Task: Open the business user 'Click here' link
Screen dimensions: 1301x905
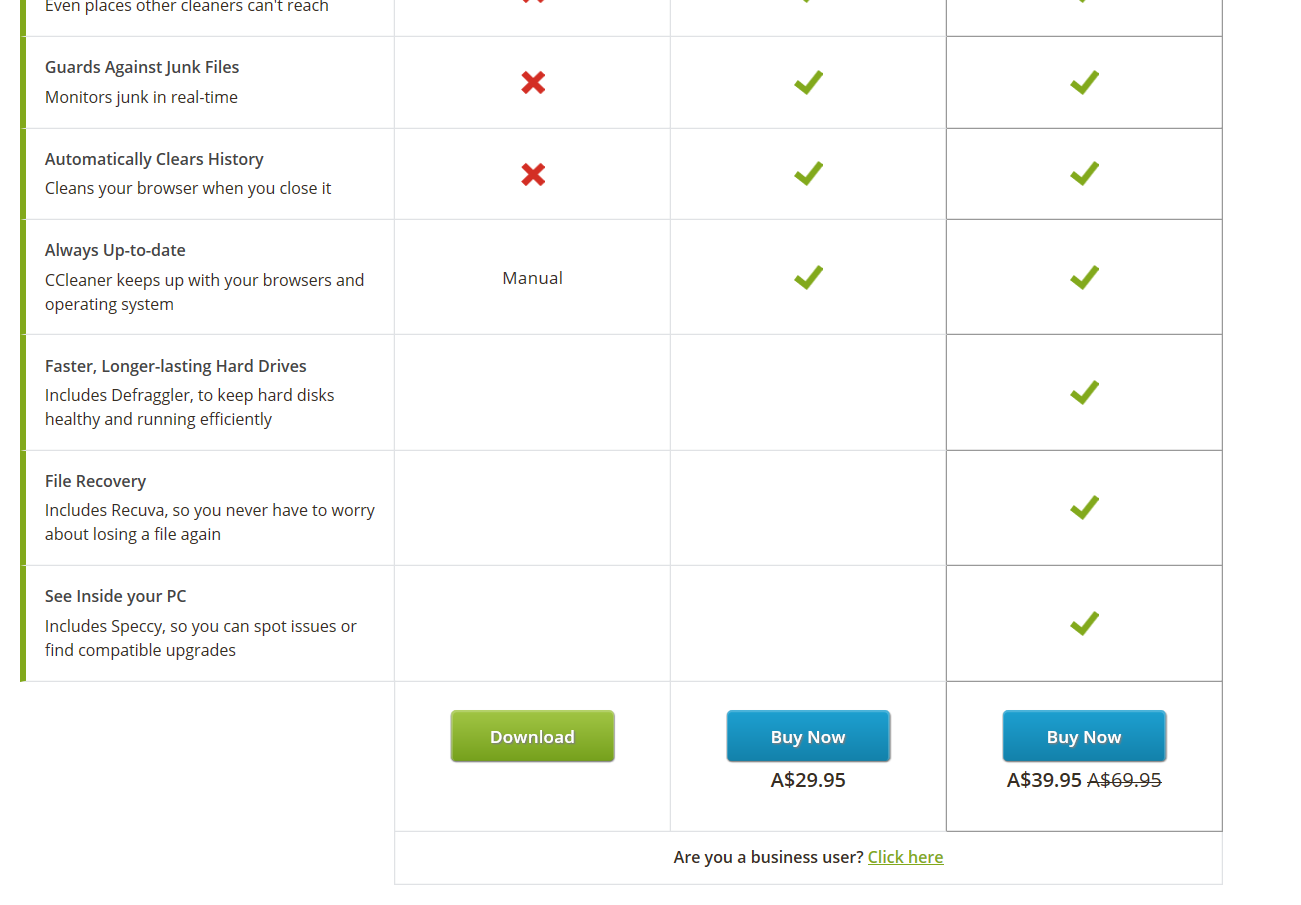Action: point(905,857)
